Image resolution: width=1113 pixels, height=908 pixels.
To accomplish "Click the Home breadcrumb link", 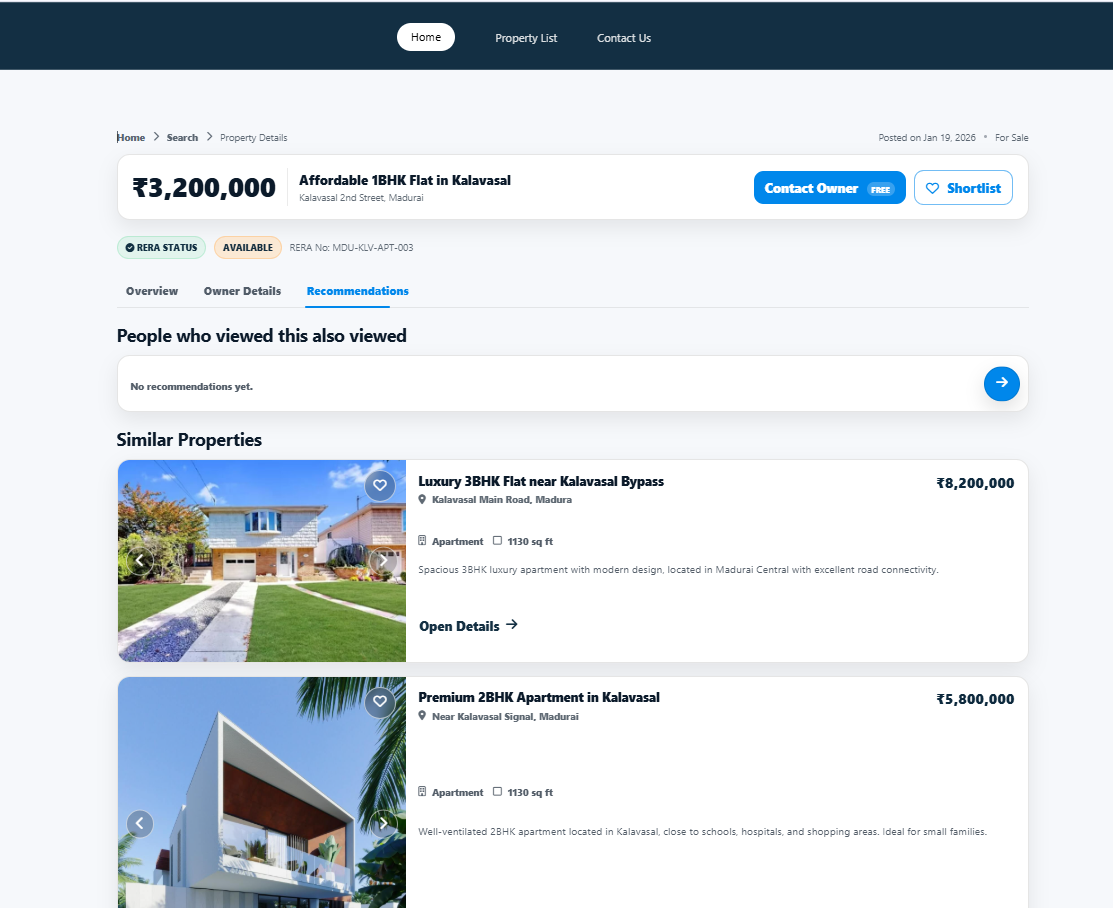I will 131,138.
